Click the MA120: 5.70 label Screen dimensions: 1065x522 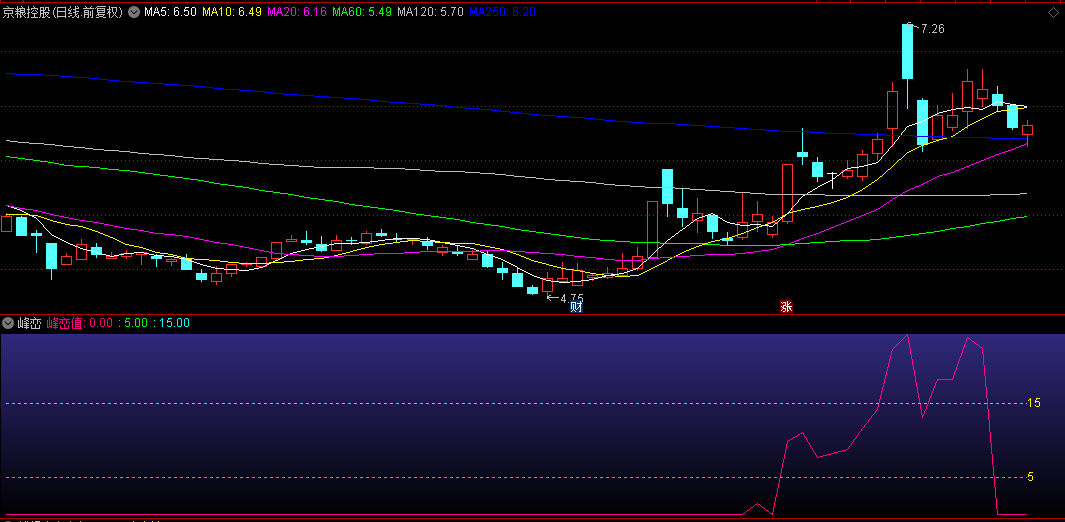click(x=431, y=12)
